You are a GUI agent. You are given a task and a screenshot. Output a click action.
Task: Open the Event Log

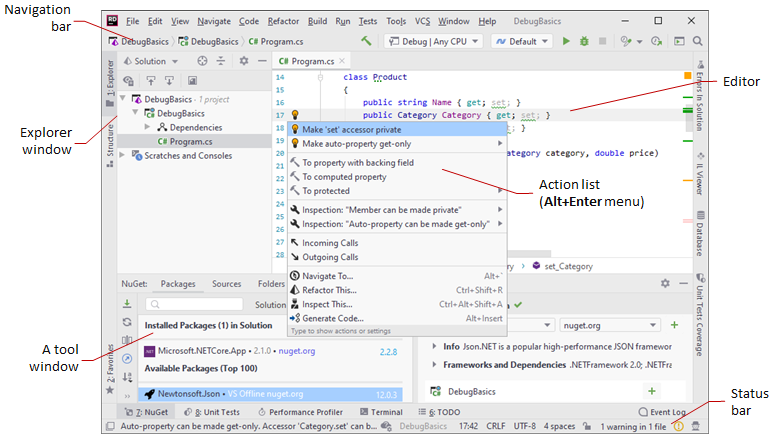662,412
